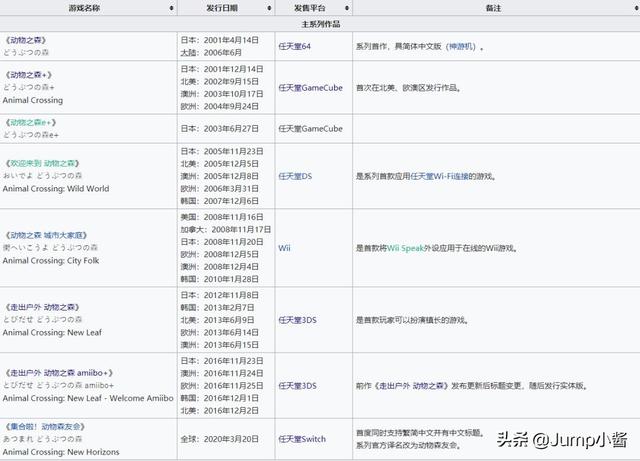Select the text Animal Crossing: New Horizons
This screenshot has height=461, width=640.
(x=61, y=452)
